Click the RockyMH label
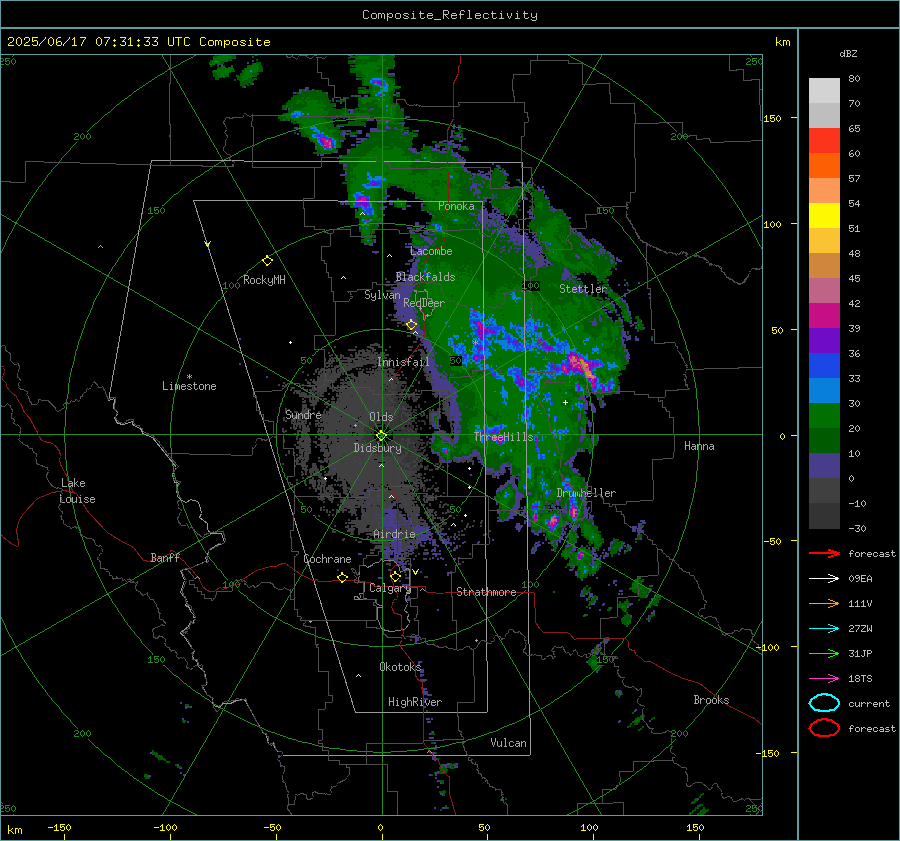The image size is (900, 841). pyautogui.click(x=264, y=280)
